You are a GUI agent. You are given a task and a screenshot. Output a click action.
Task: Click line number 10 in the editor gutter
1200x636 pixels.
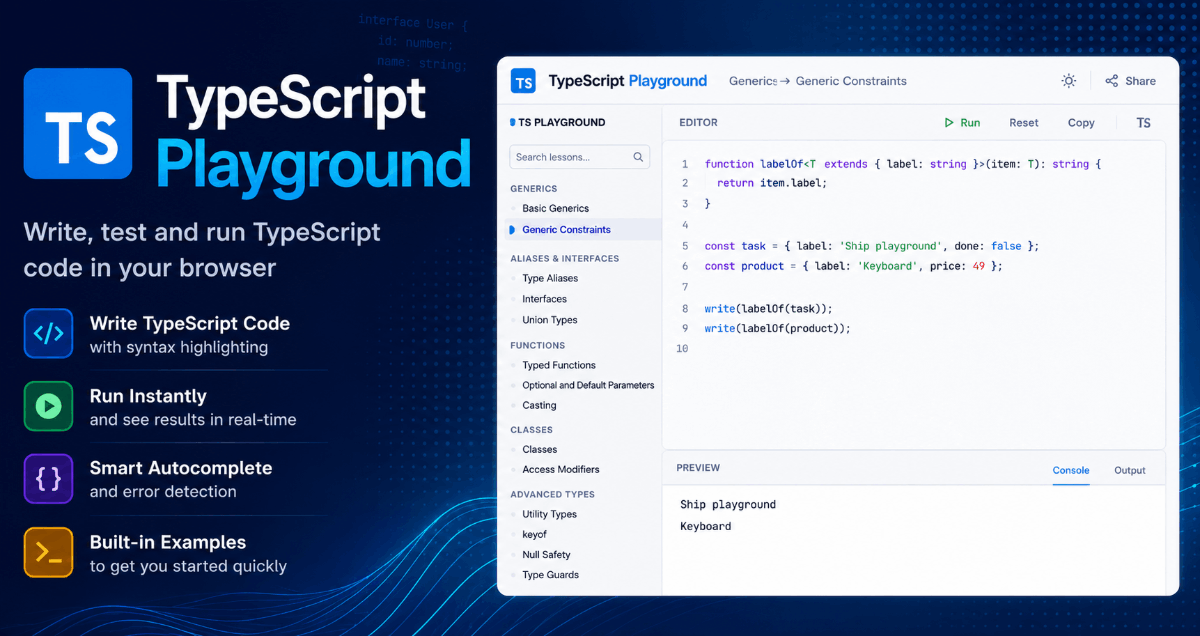682,349
